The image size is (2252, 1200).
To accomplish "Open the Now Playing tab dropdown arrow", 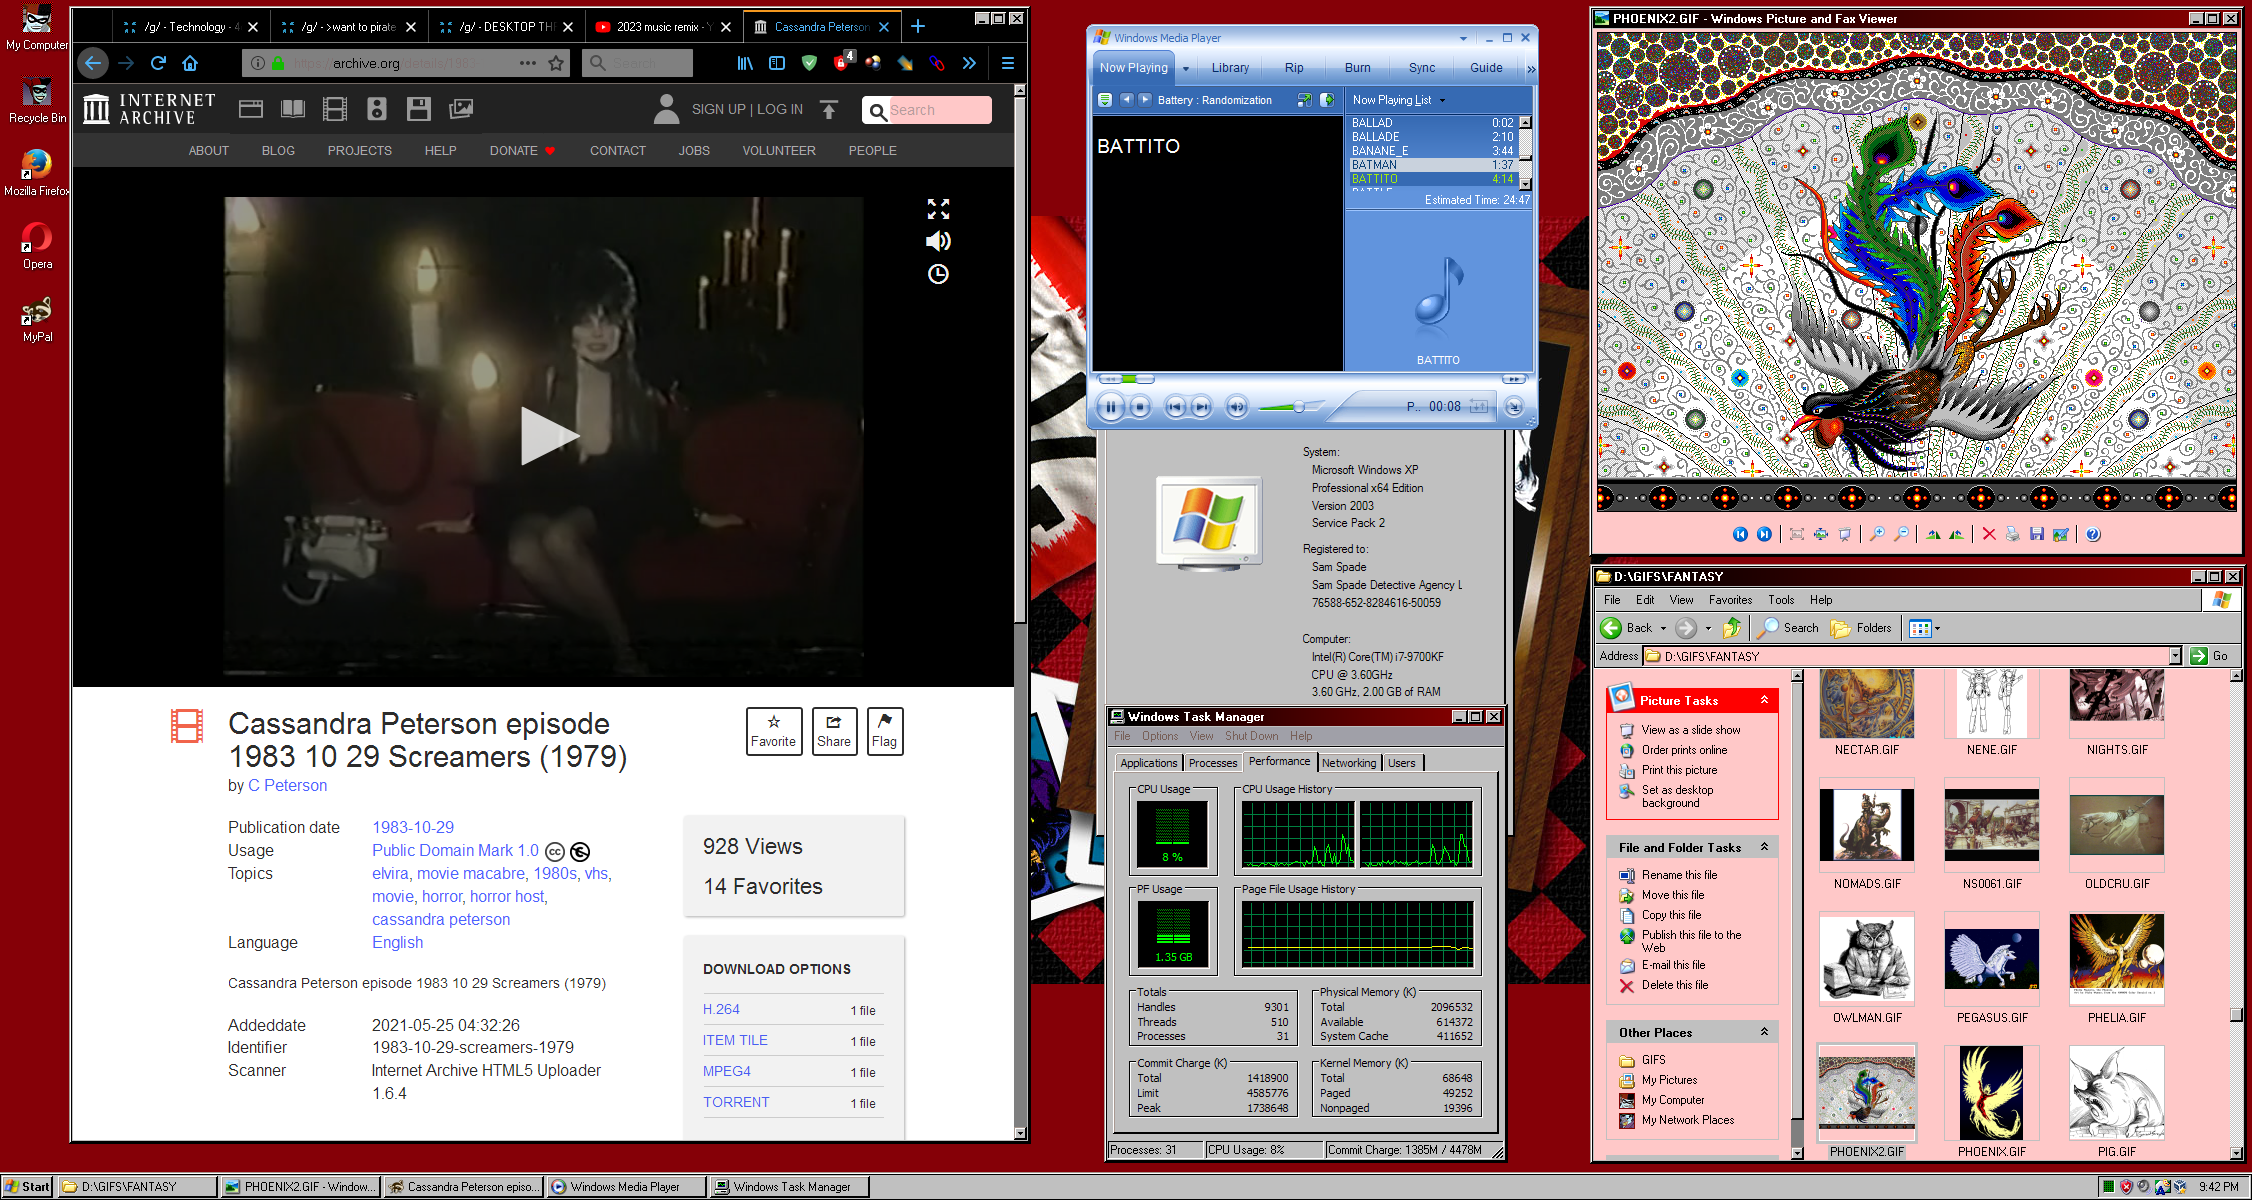I will 1186,69.
